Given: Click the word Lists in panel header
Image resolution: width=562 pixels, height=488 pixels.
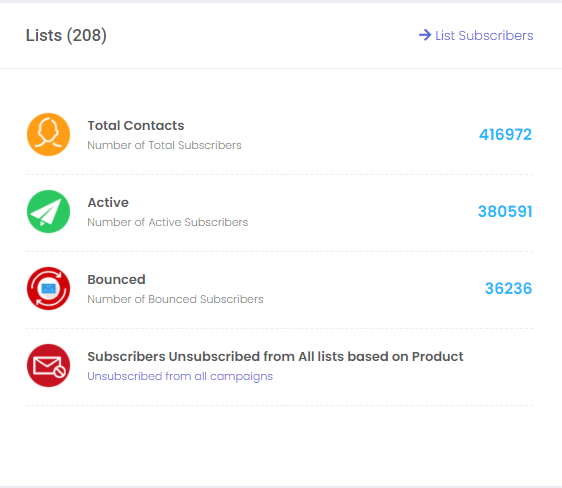Looking at the screenshot, I should coord(44,35).
